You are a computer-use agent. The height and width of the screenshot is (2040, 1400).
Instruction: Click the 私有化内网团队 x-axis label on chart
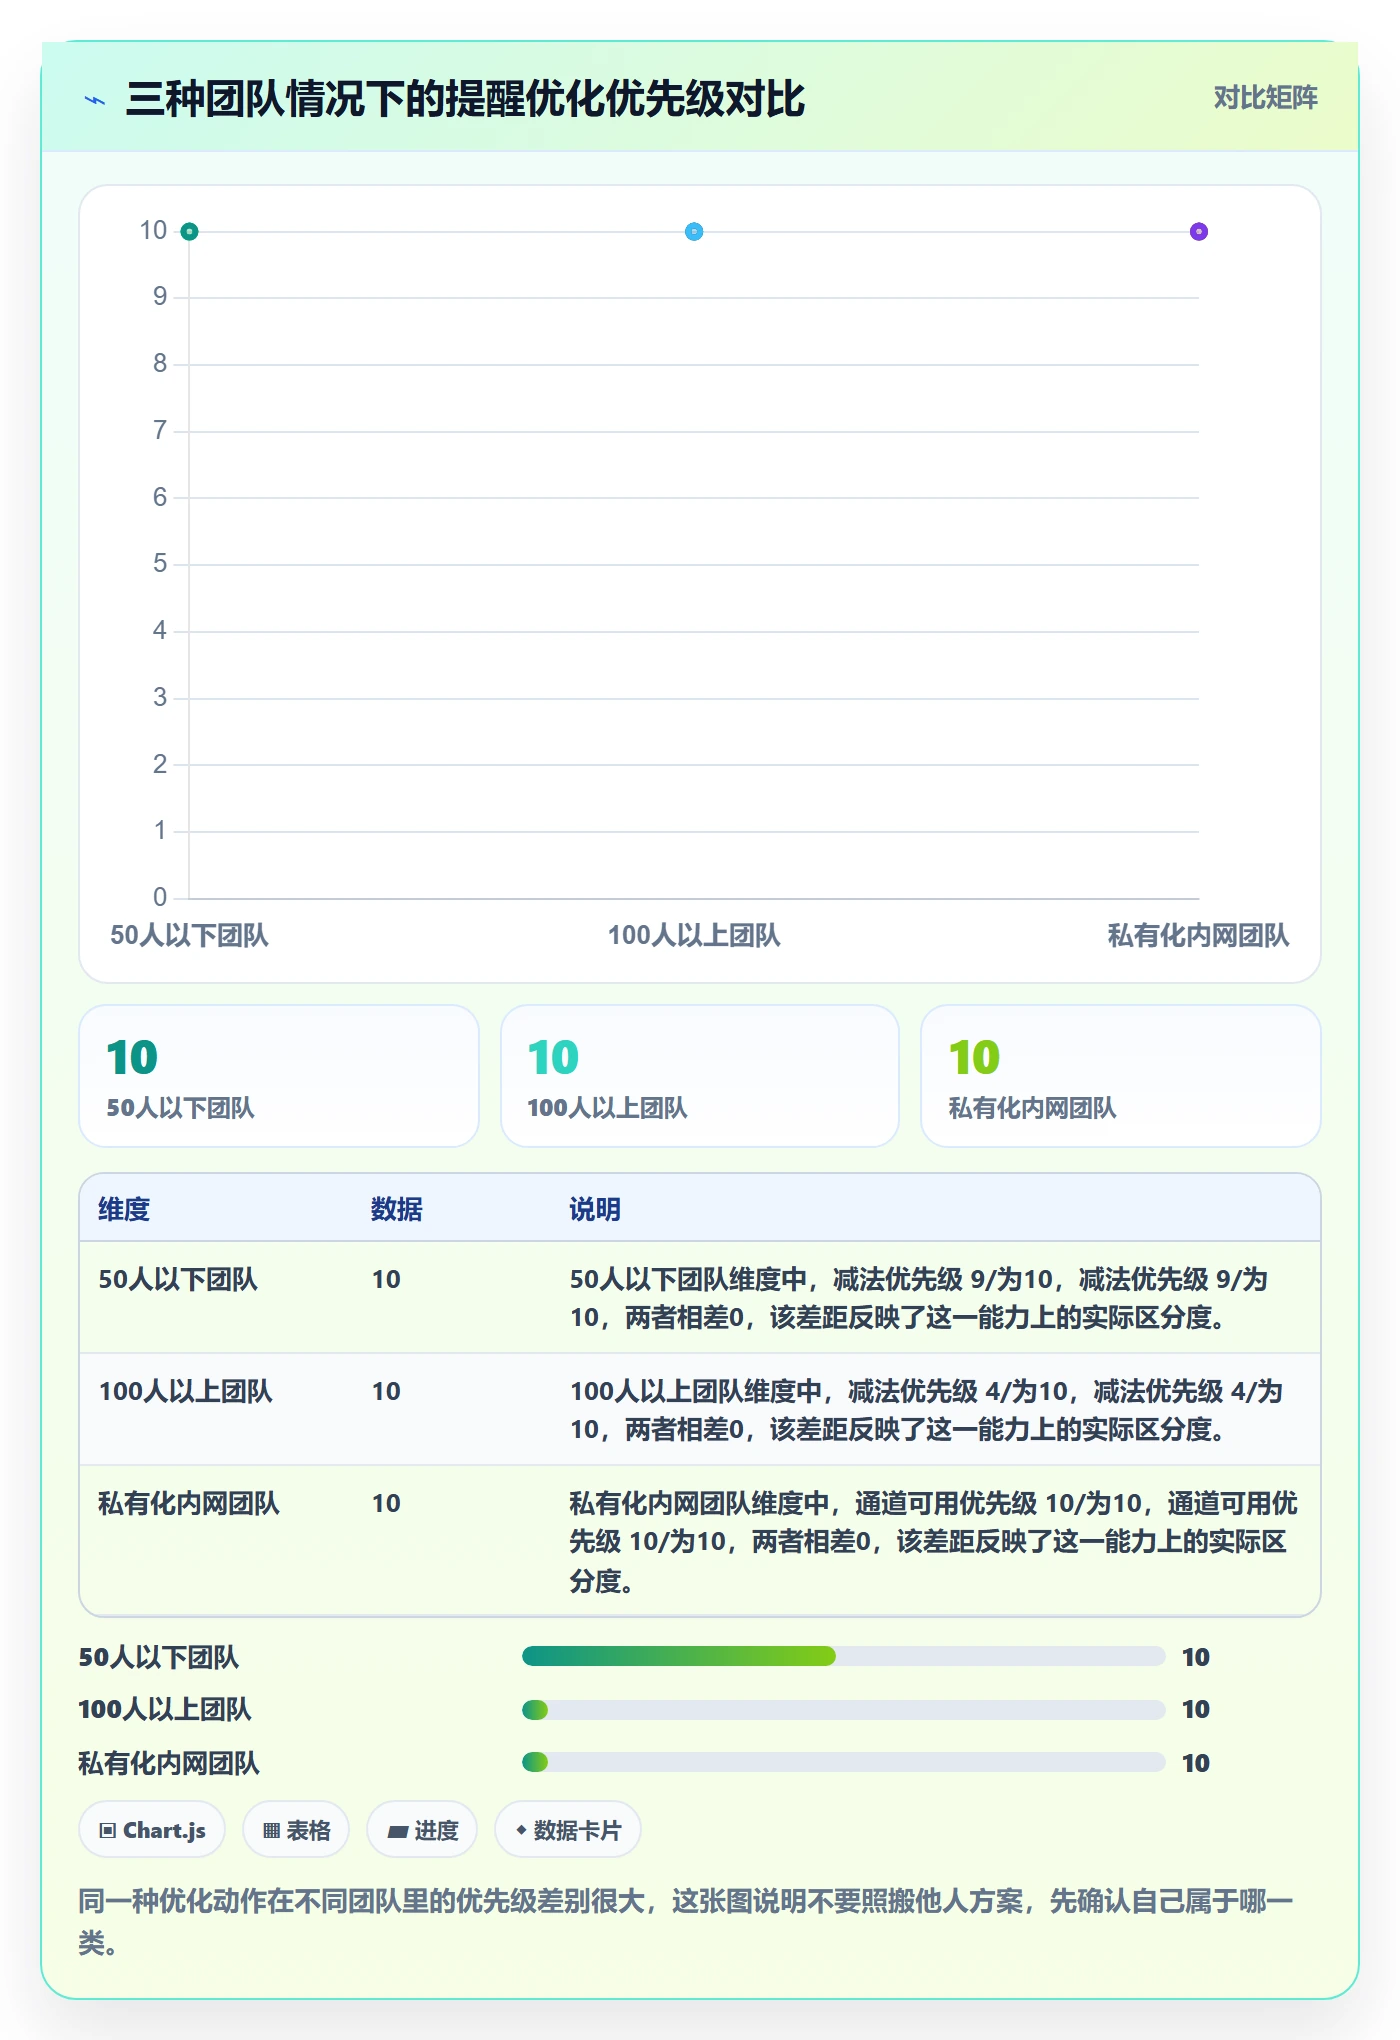[x=1198, y=936]
